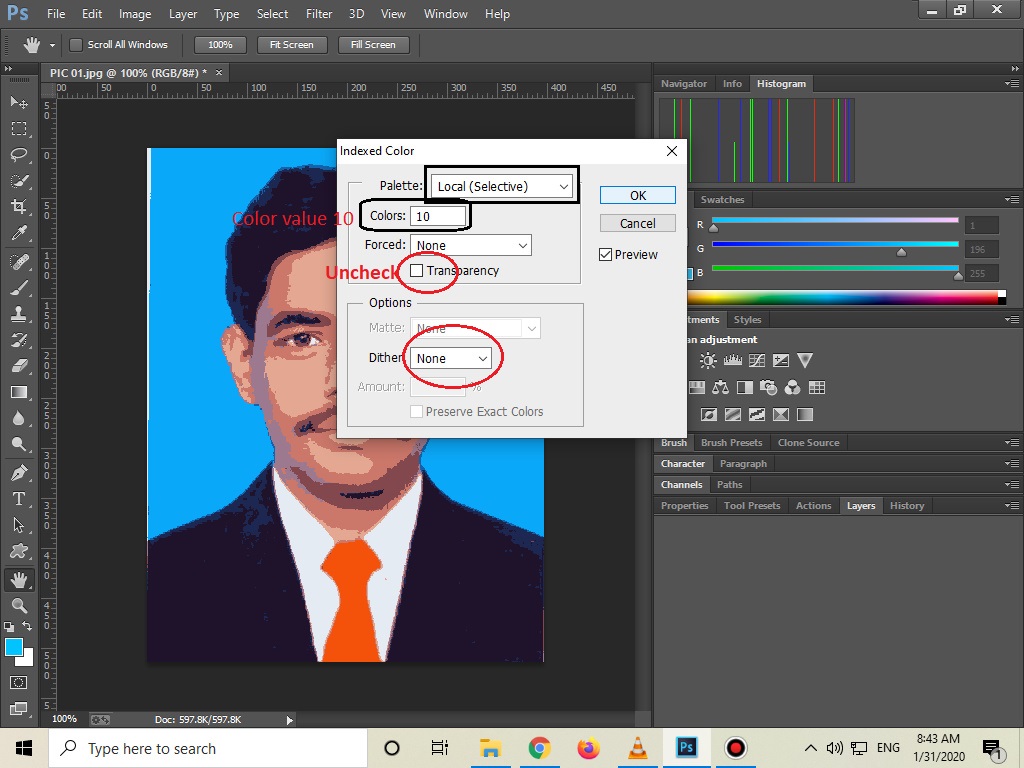Select the Crop tool
The height and width of the screenshot is (768, 1024).
20,206
